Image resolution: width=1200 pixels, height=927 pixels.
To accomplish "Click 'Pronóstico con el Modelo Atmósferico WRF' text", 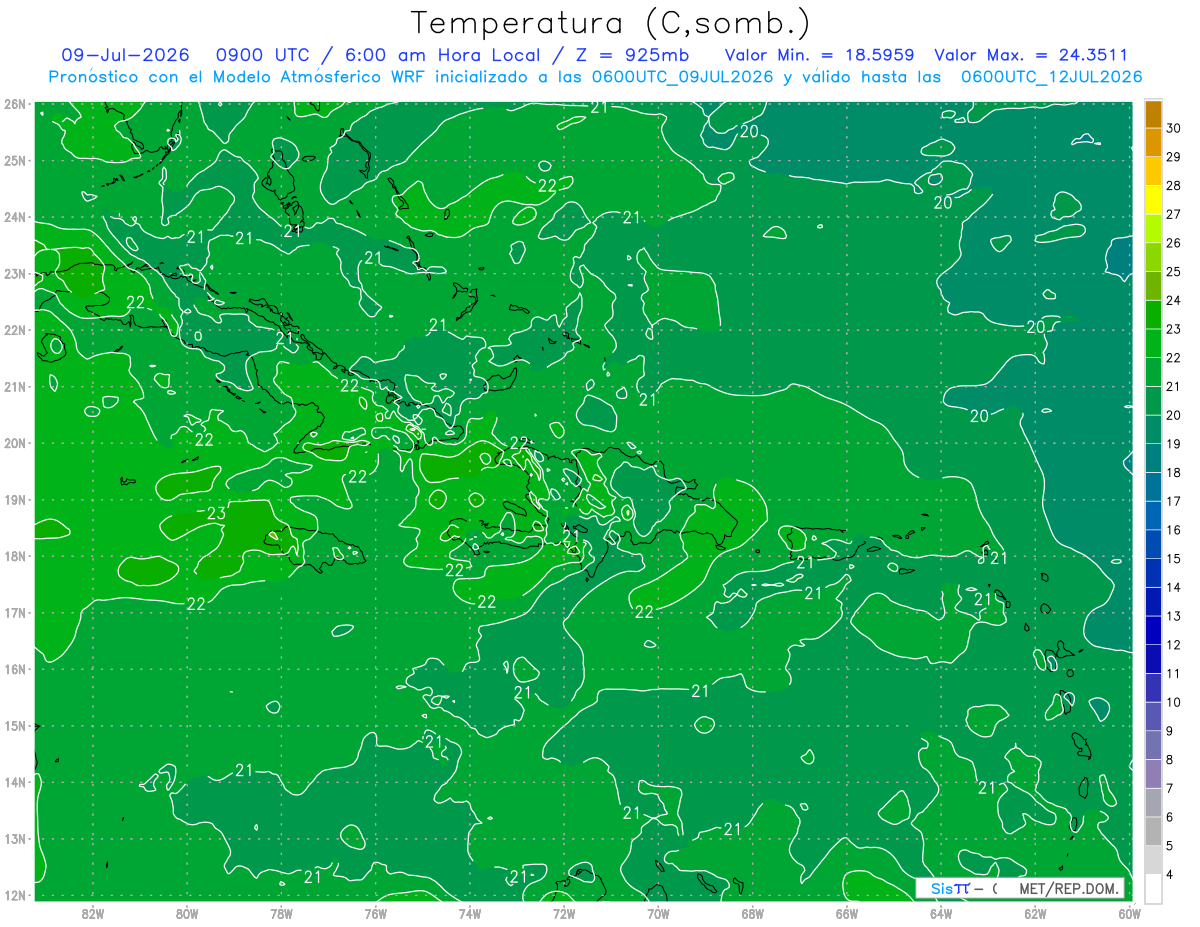I will (x=239, y=77).
